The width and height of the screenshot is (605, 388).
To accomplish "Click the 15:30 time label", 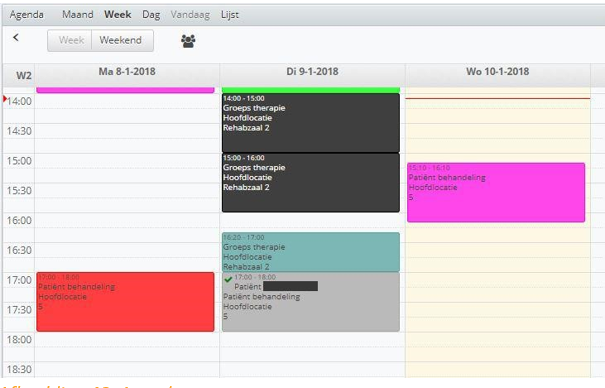I will pyautogui.click(x=19, y=191).
